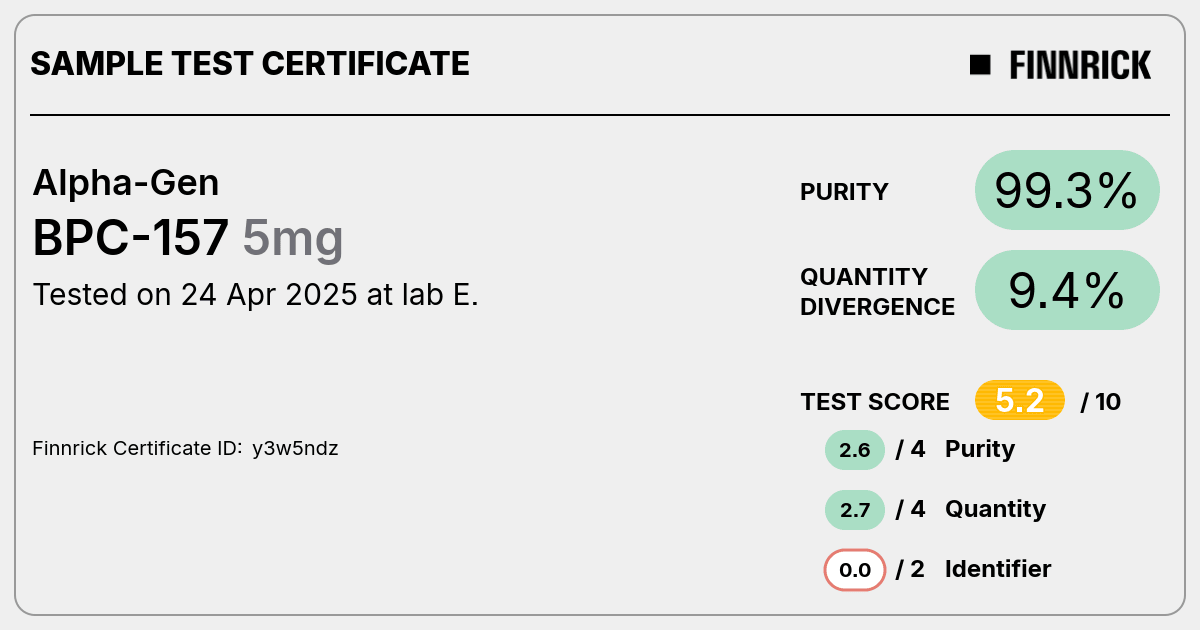Click the yellow 5.2 test score badge
1200x630 pixels.
coord(1020,401)
